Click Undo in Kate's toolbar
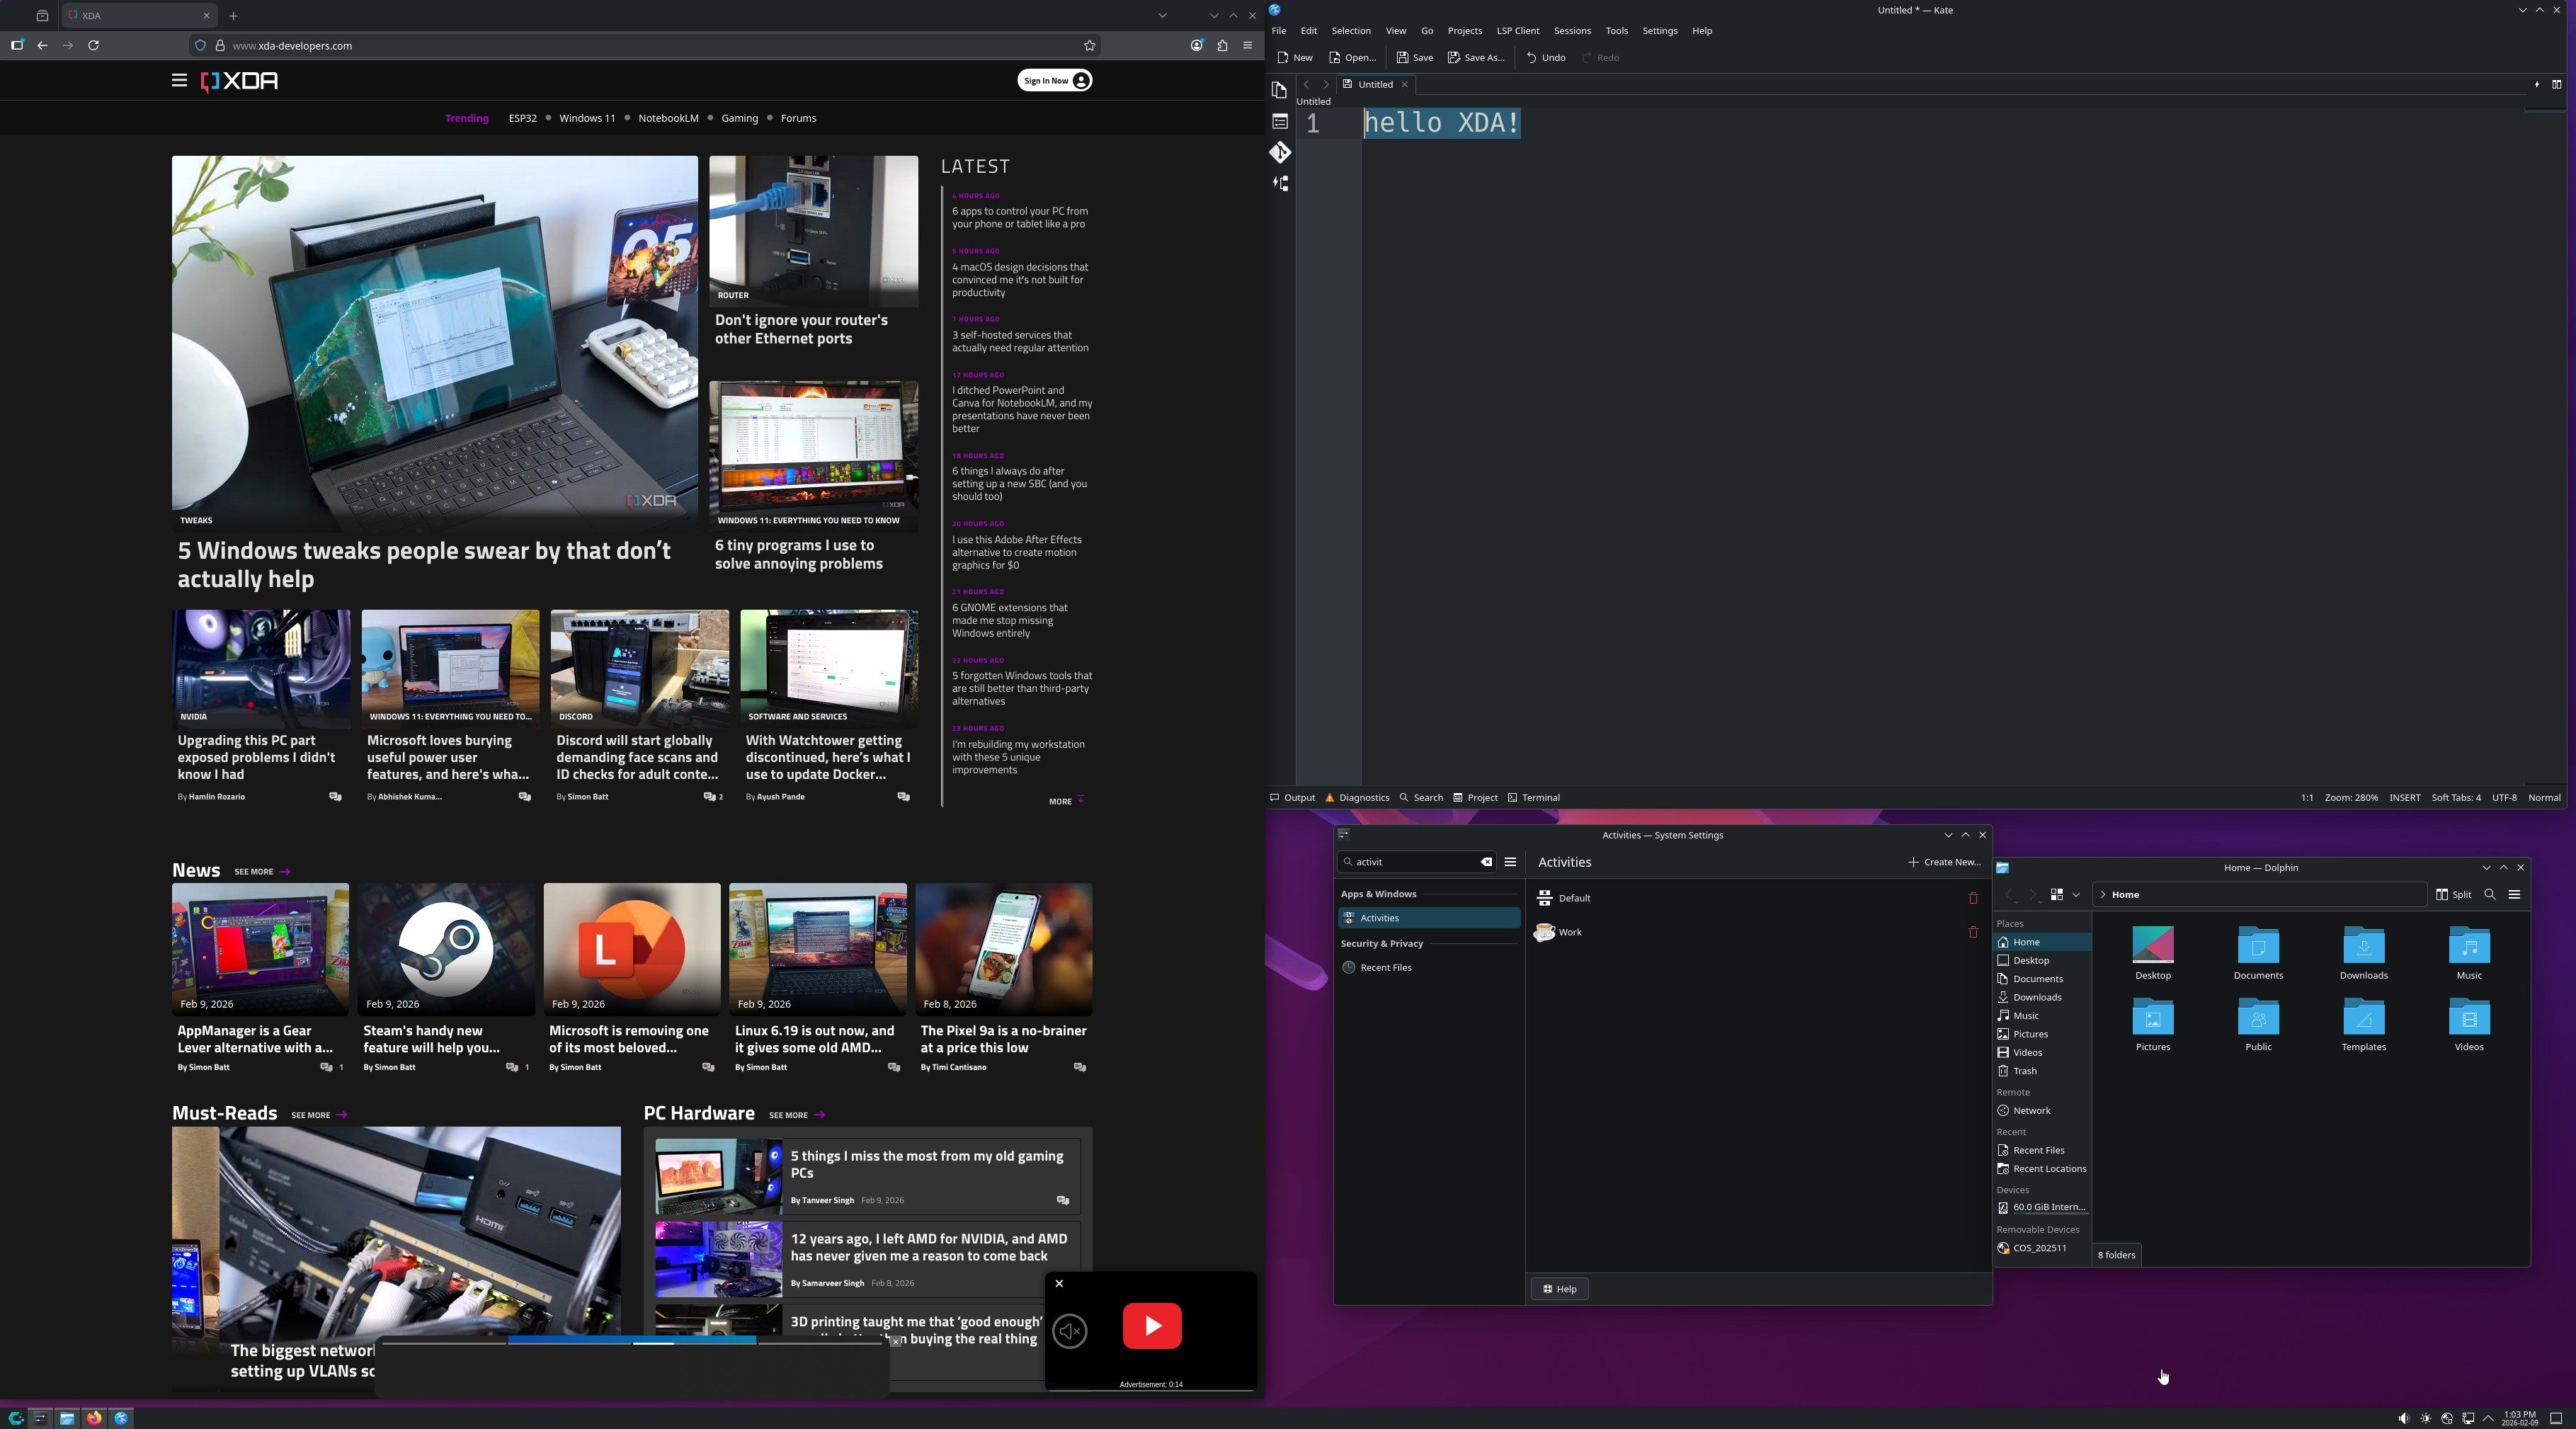This screenshot has height=1429, width=2576. pyautogui.click(x=1546, y=57)
